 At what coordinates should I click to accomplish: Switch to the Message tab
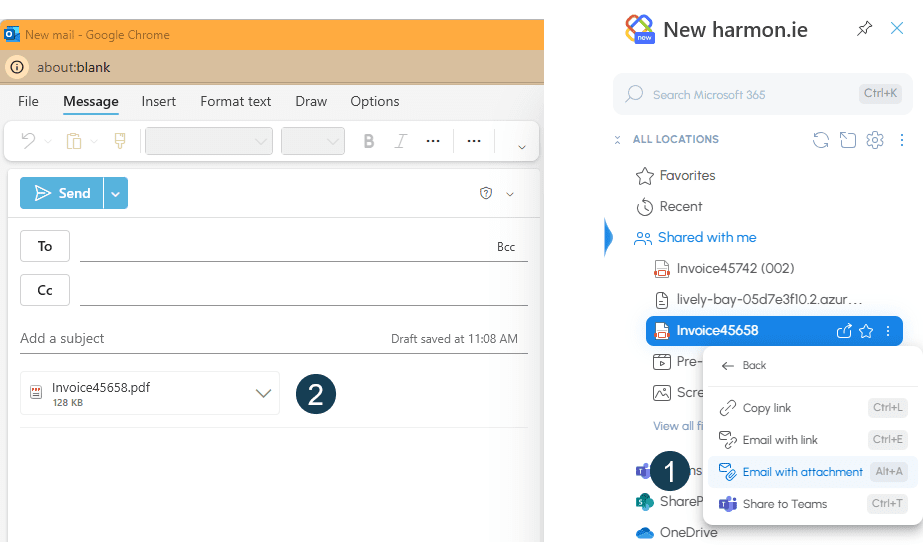[x=91, y=101]
